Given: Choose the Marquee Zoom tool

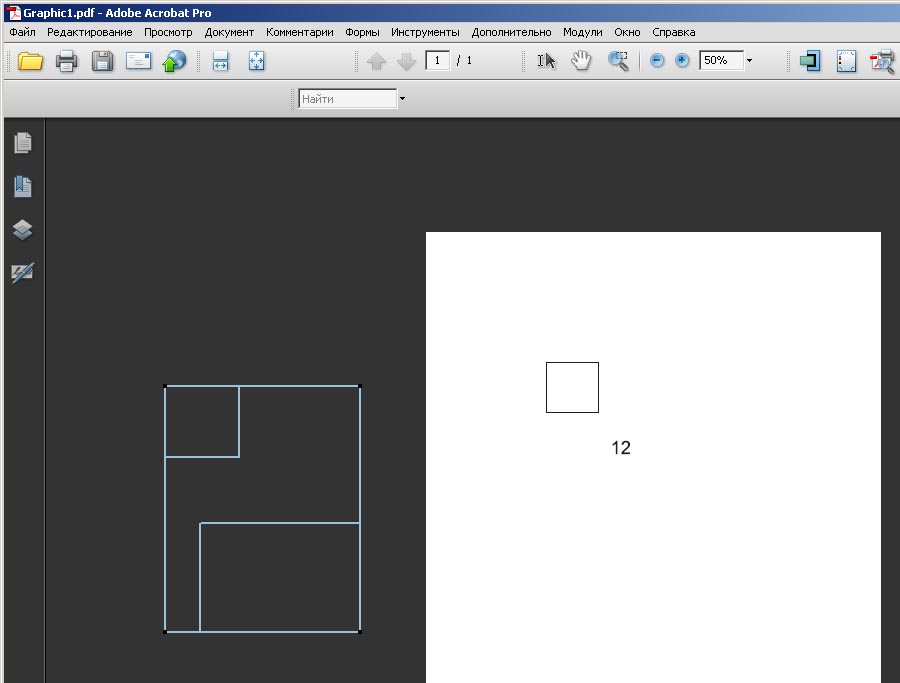Looking at the screenshot, I should click(x=618, y=61).
